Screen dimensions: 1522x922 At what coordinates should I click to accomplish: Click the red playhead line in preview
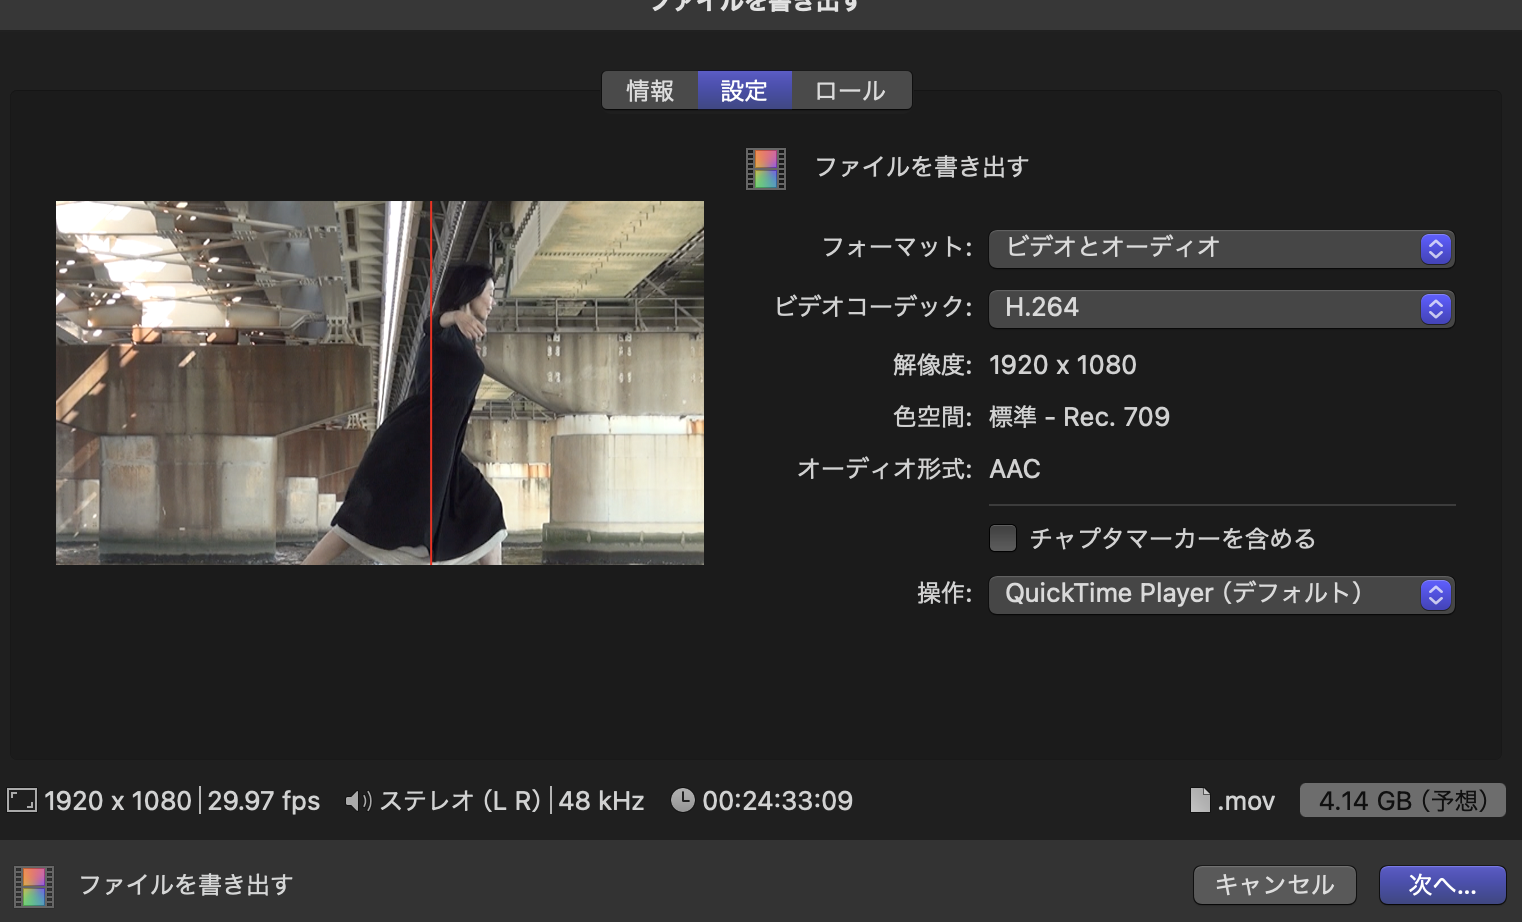431,383
